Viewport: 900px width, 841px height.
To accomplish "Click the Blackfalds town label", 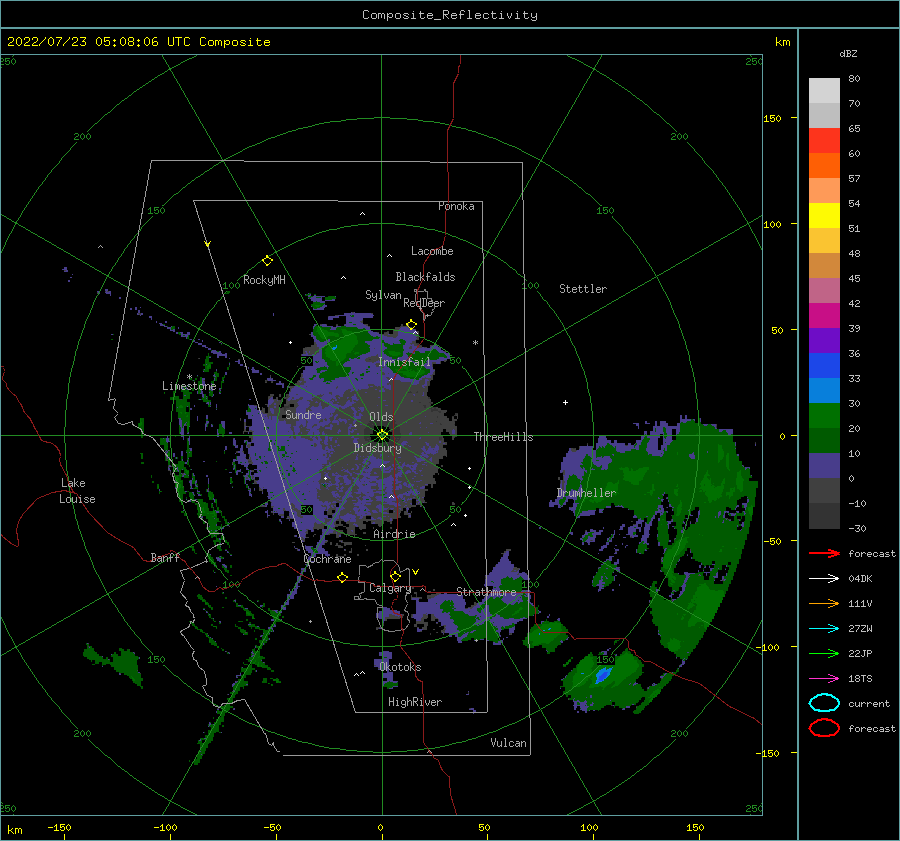I will pos(425,277).
